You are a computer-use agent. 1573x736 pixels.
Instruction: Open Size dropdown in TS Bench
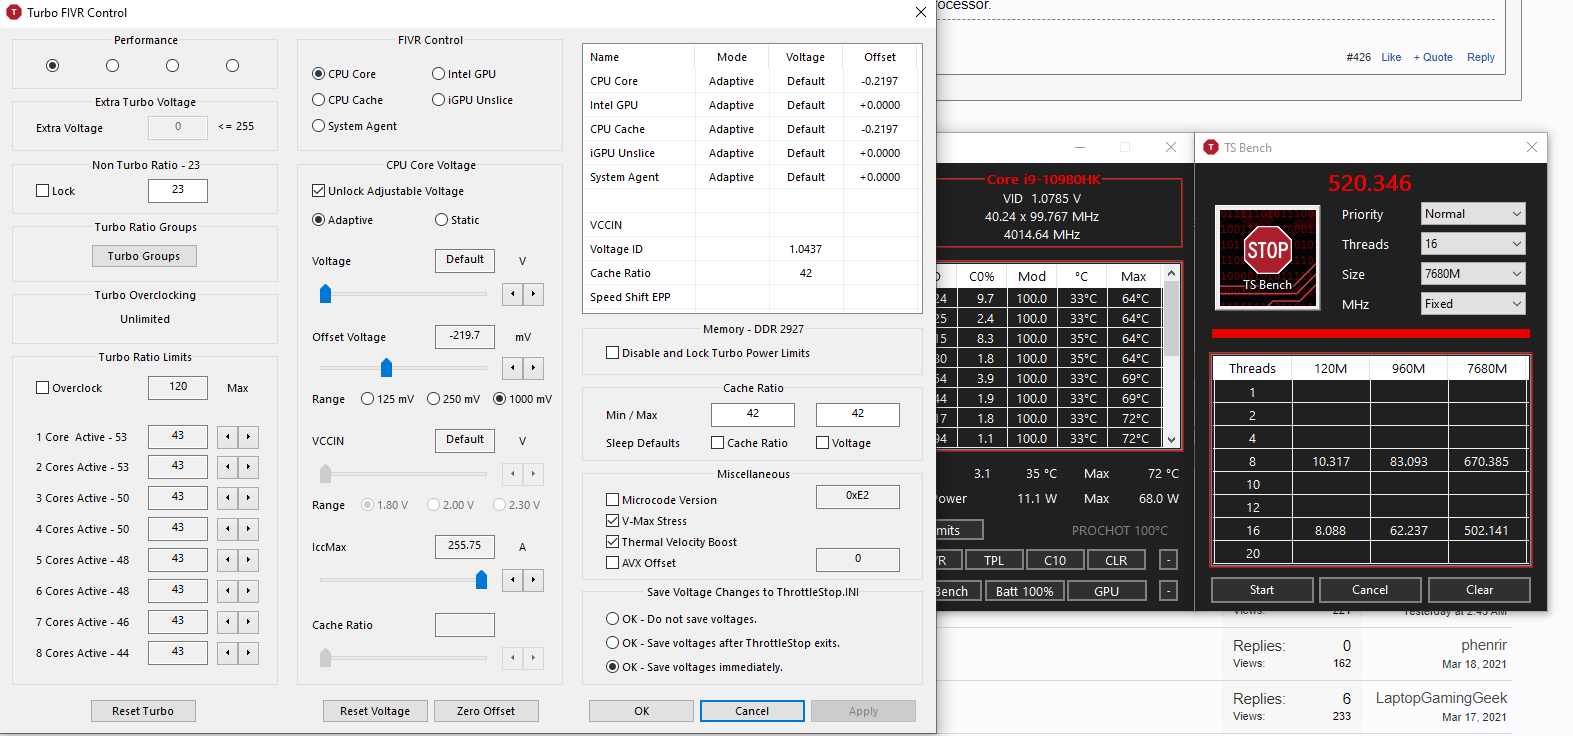tap(1474, 274)
